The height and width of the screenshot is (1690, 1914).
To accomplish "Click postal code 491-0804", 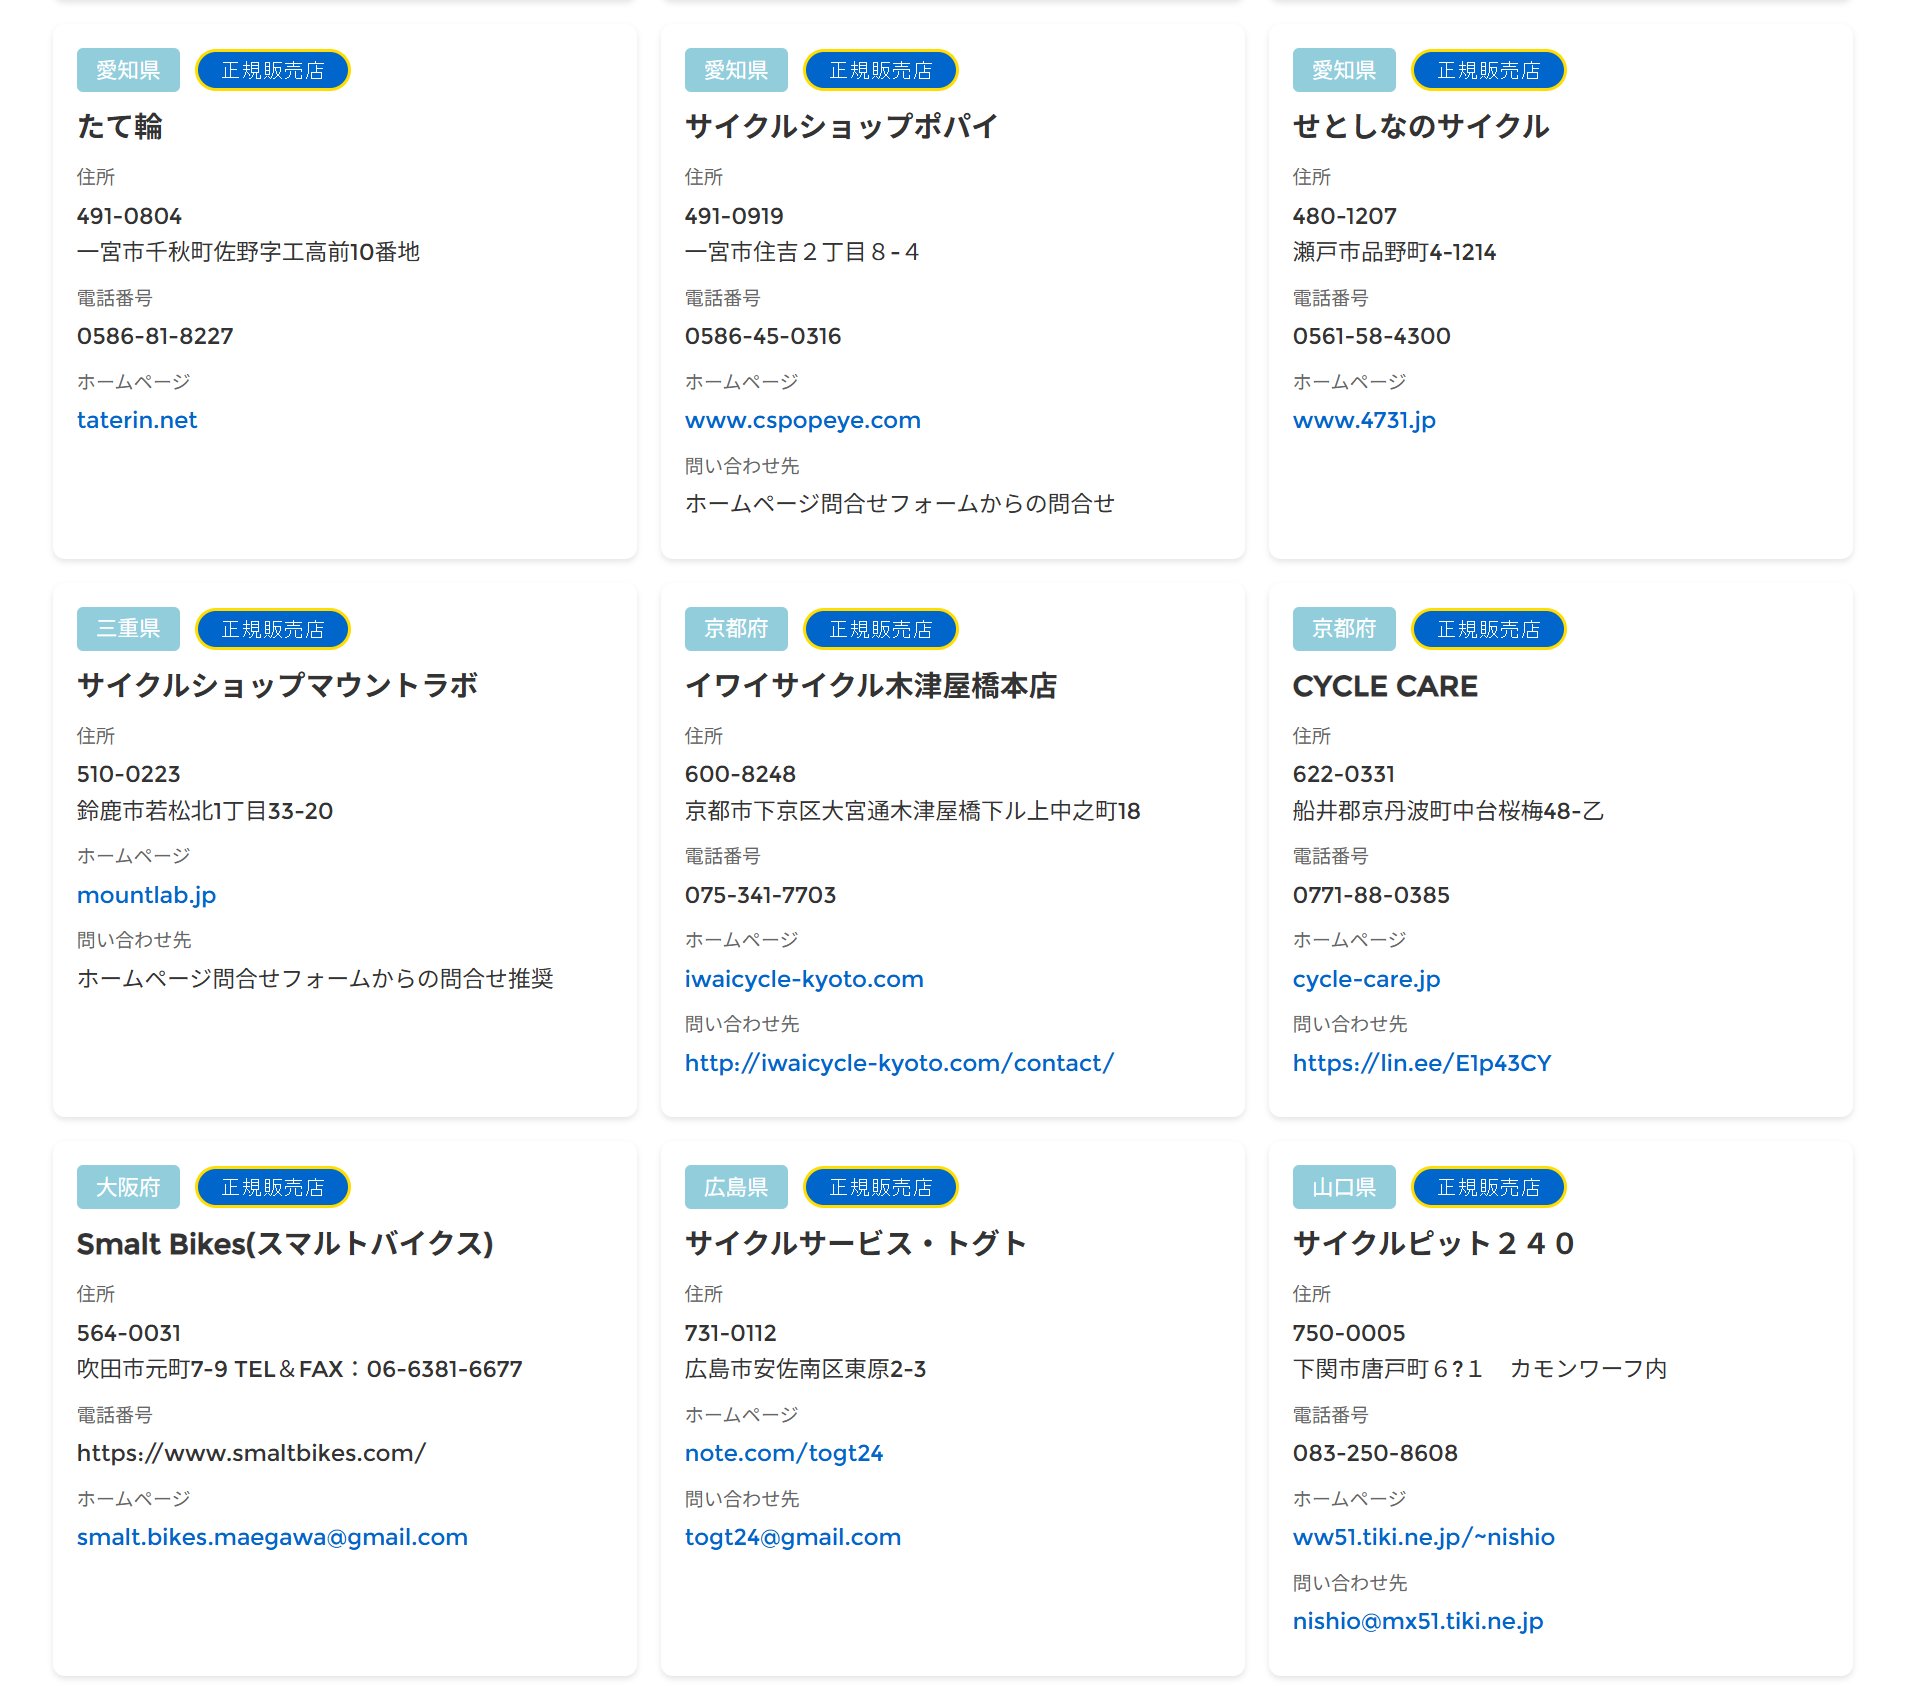I will tap(129, 216).
